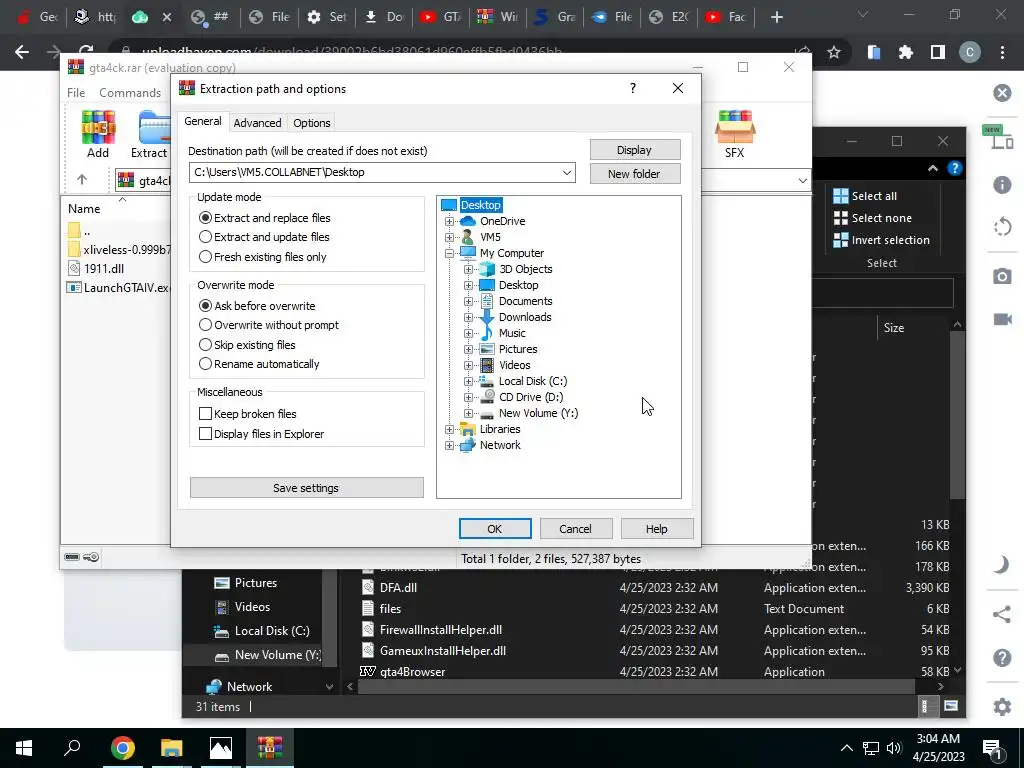Select the Network icon in dialog tree
This screenshot has width=1024, height=768.
coord(468,445)
